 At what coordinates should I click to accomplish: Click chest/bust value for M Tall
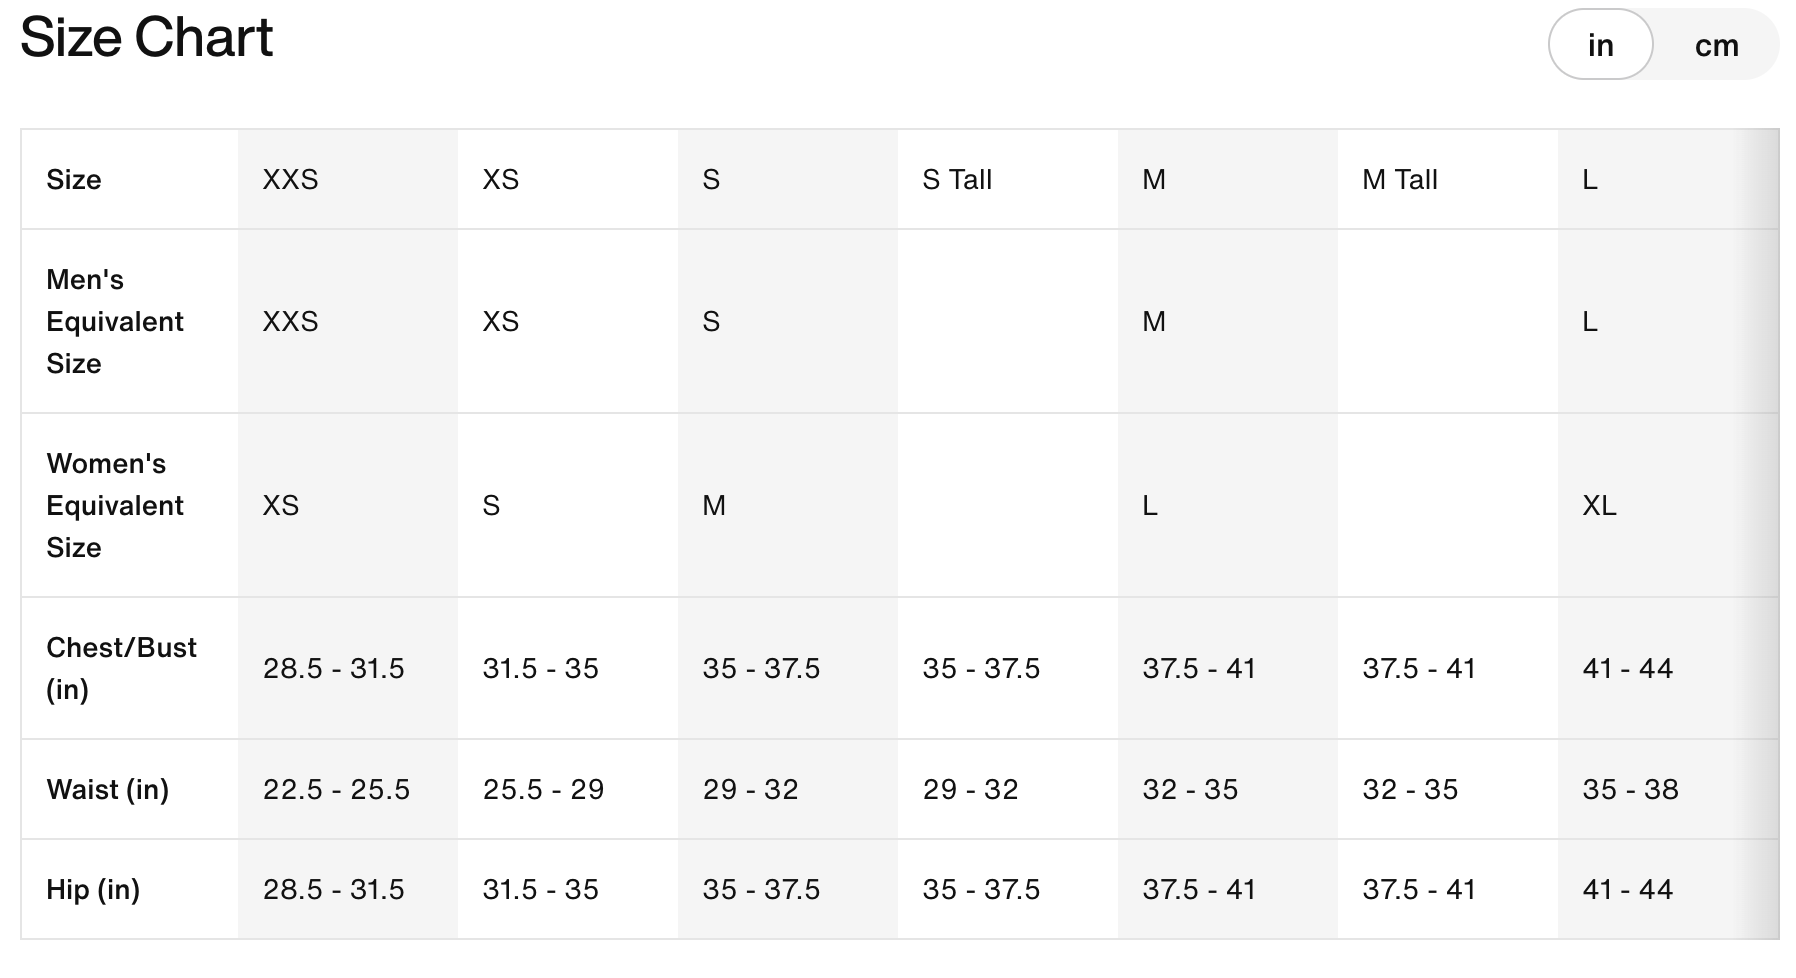pos(1419,668)
